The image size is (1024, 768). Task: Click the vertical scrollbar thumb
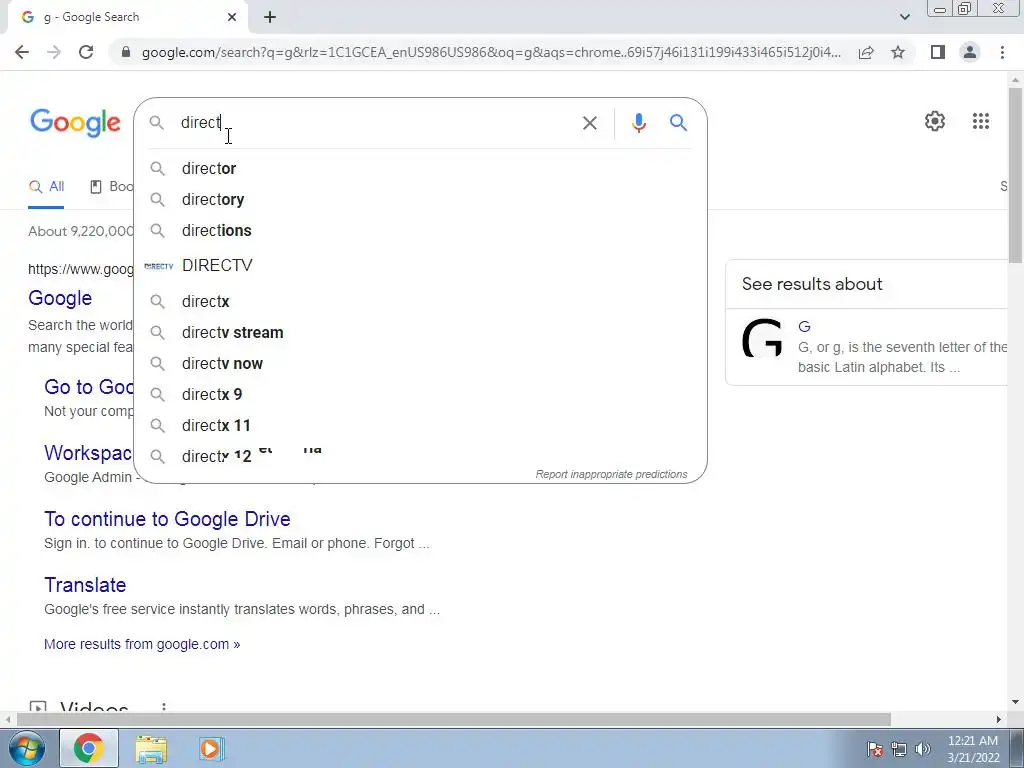pos(1015,175)
